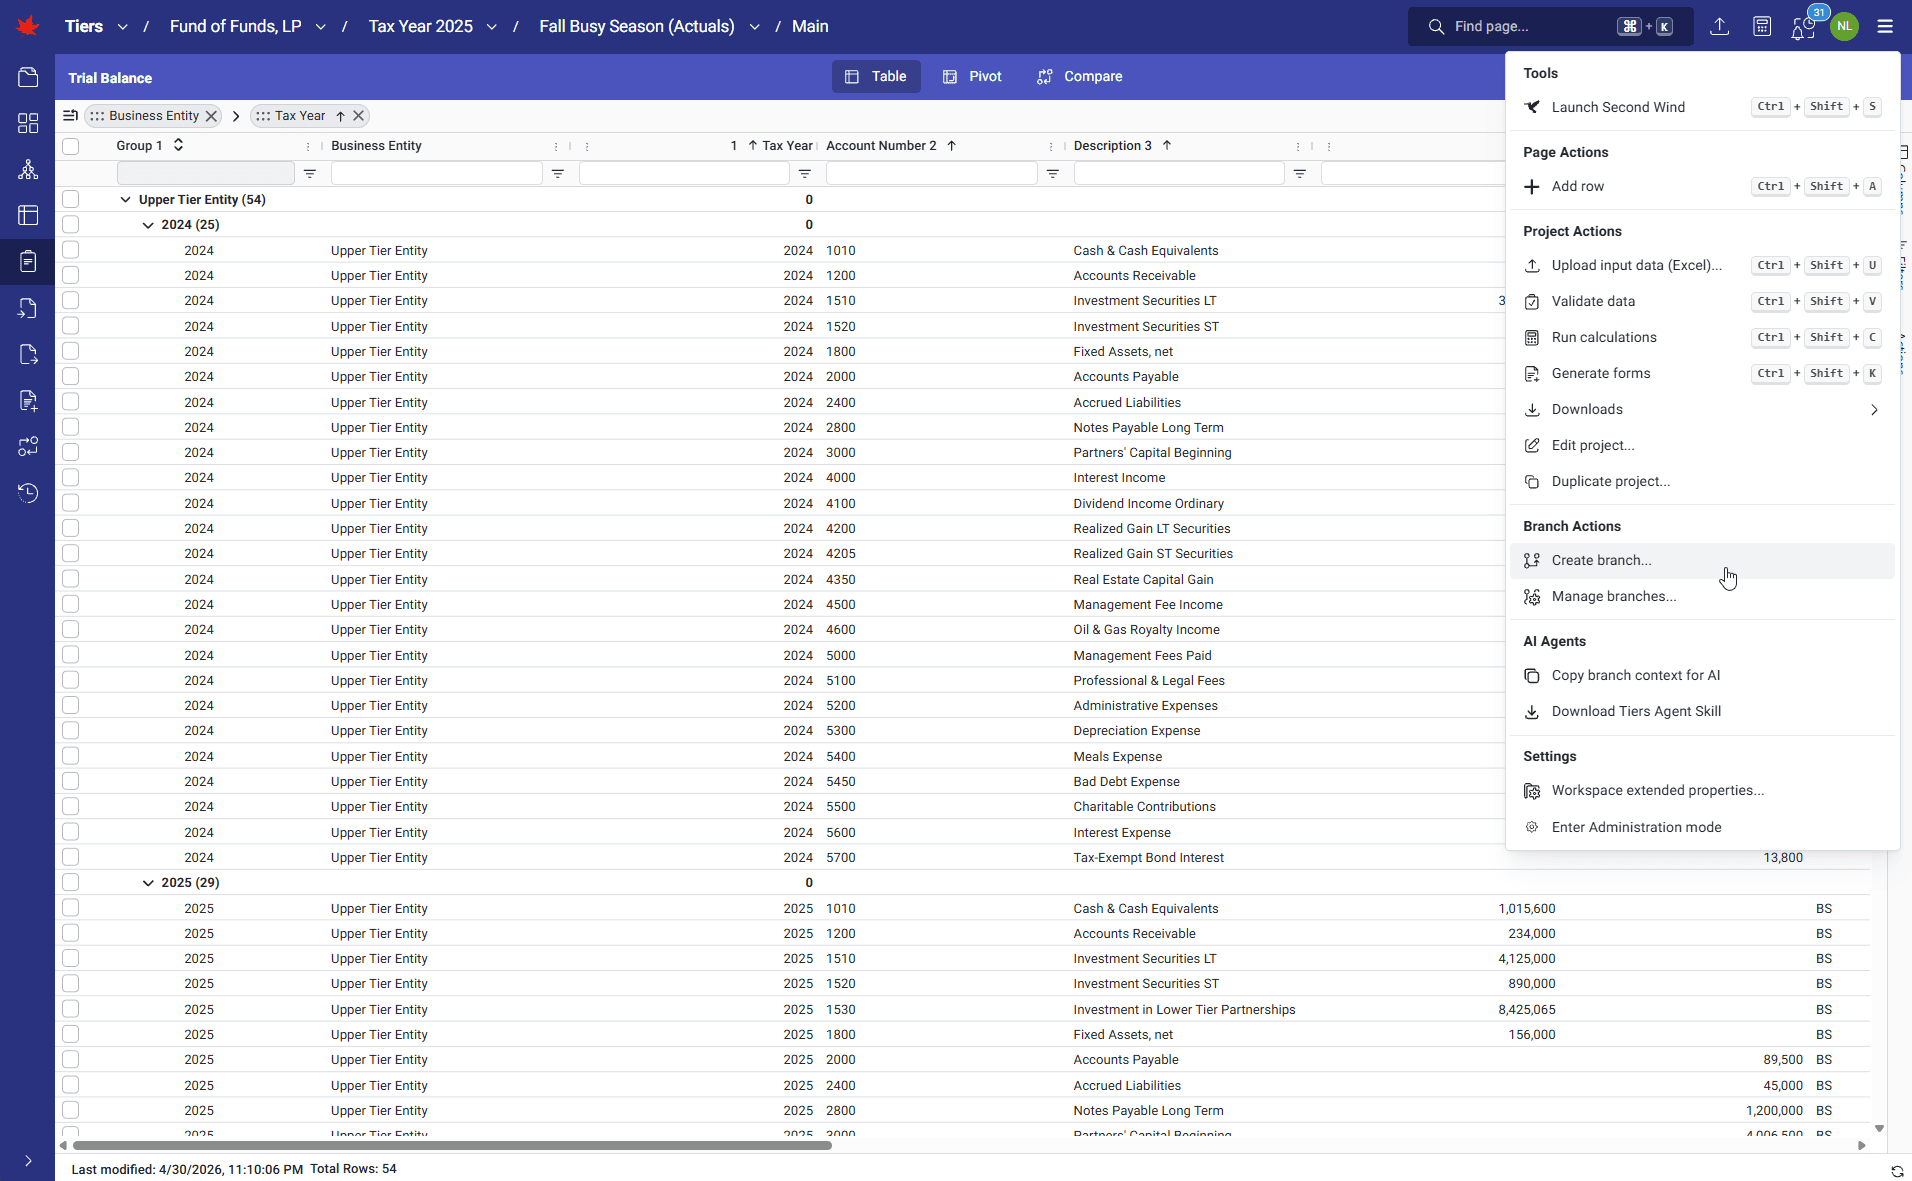Select Enter Administration mode

click(1702, 827)
